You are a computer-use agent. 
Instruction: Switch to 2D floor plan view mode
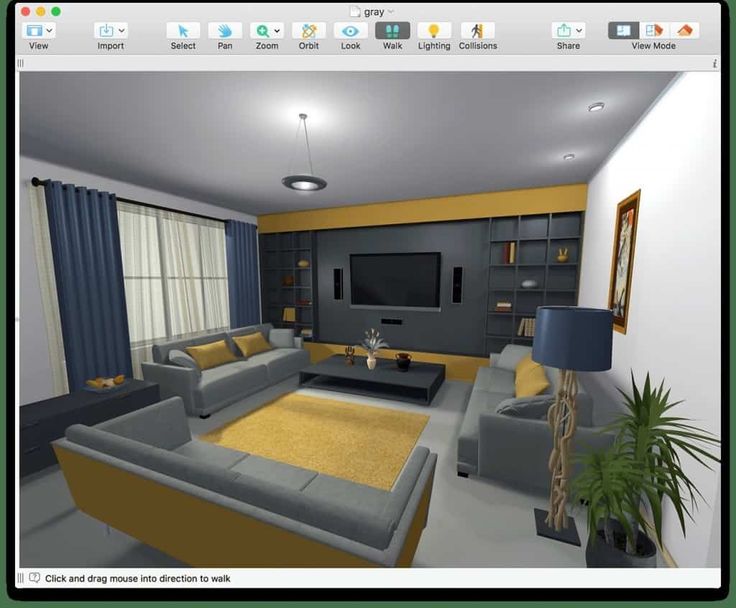tap(624, 31)
